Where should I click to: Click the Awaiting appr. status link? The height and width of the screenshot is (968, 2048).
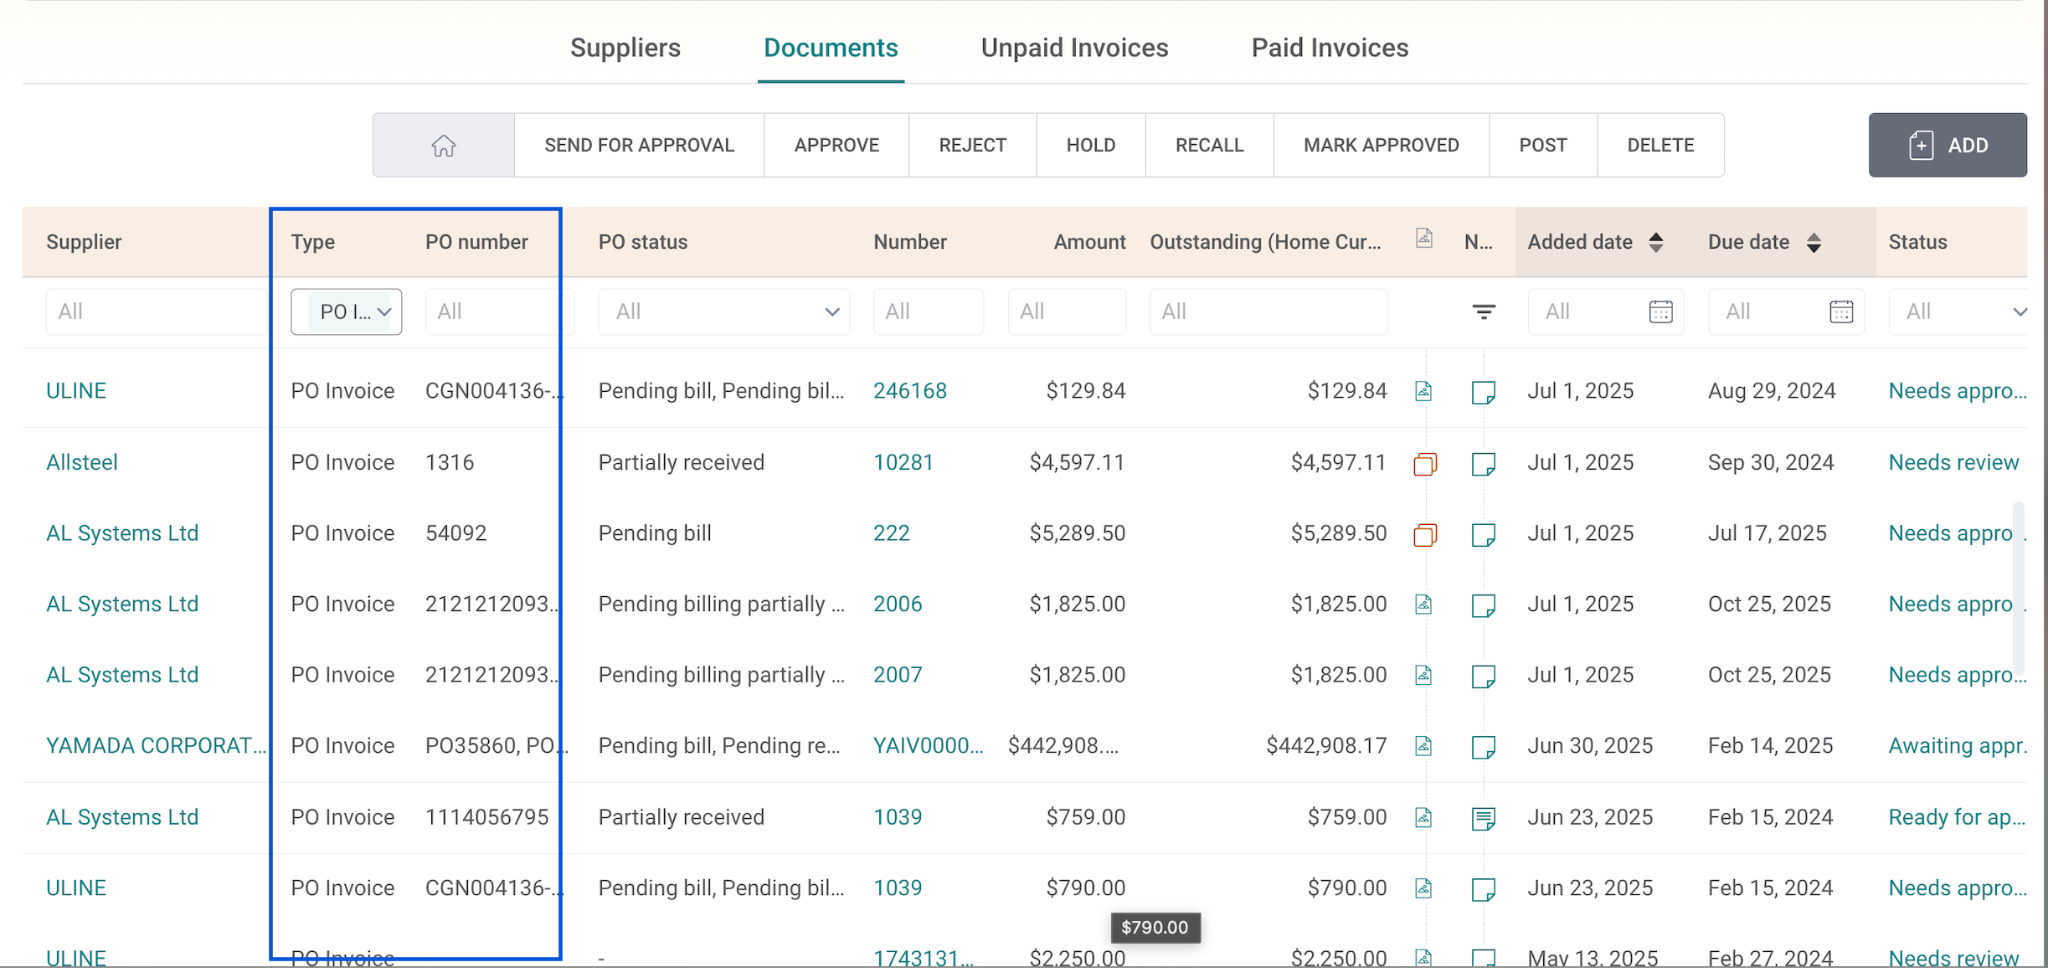1958,746
